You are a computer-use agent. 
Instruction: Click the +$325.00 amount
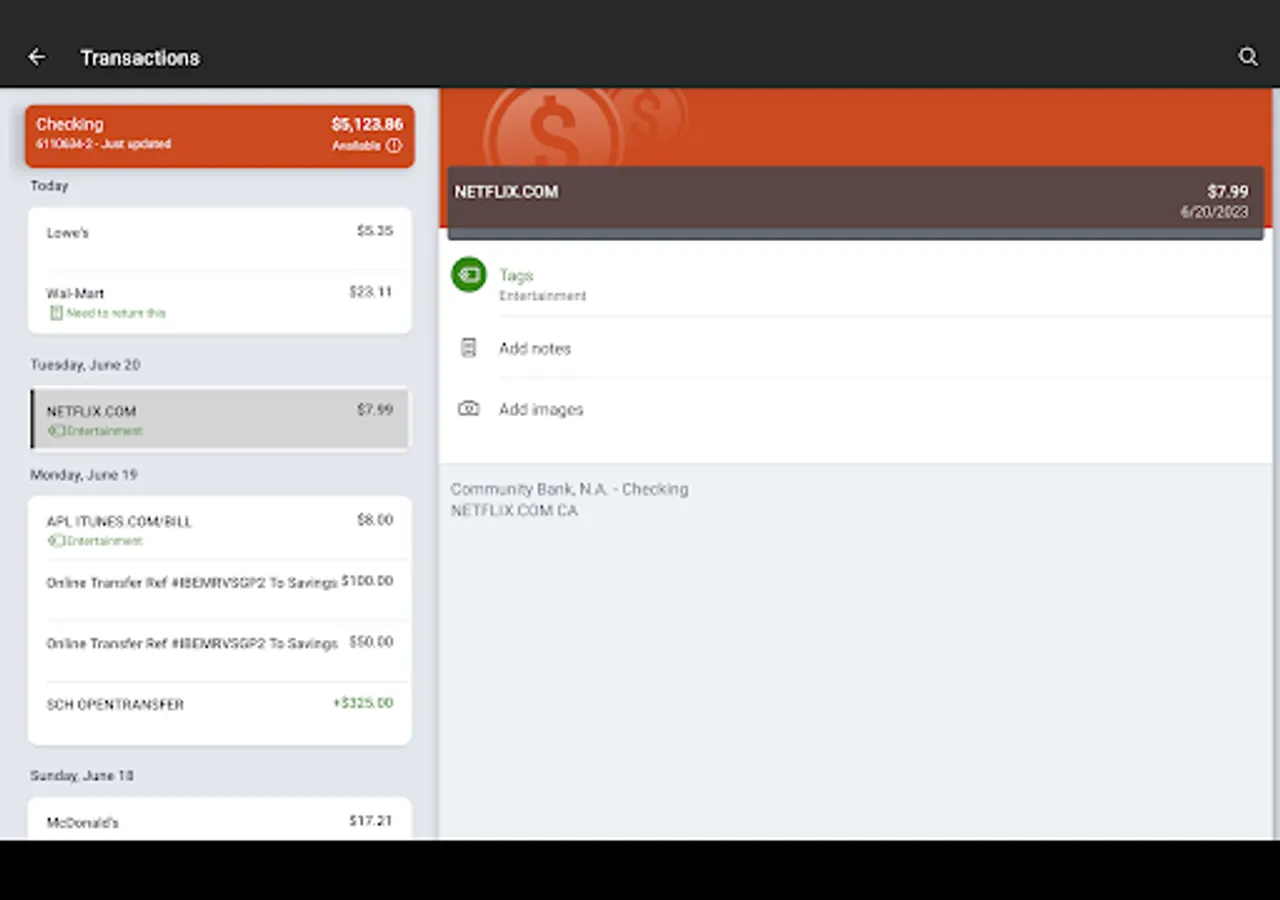pyautogui.click(x=363, y=703)
